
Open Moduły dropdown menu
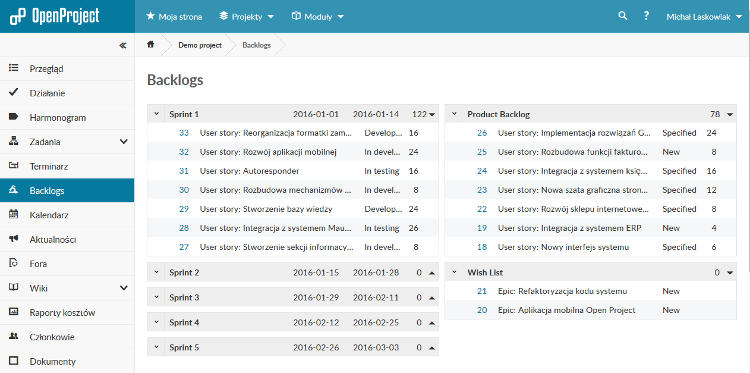(318, 17)
